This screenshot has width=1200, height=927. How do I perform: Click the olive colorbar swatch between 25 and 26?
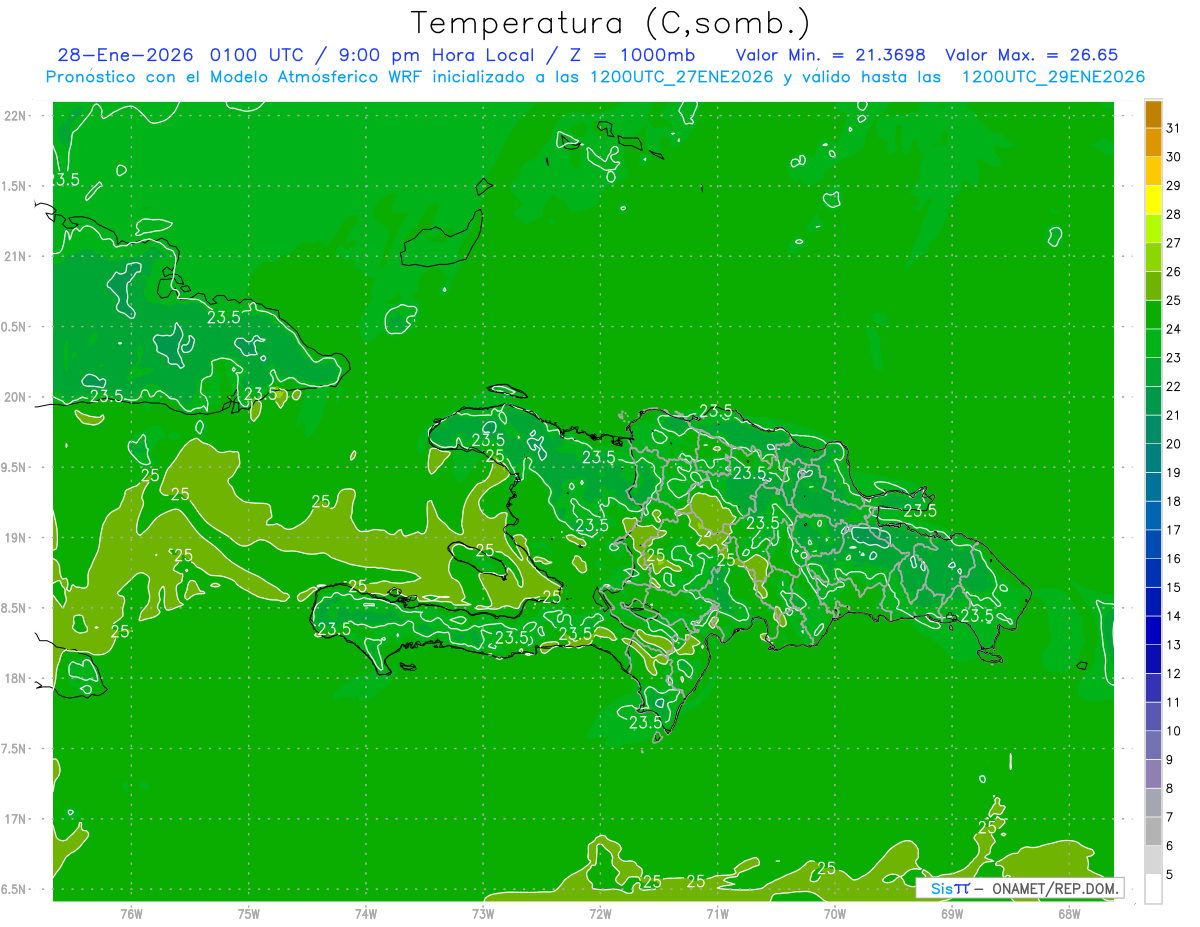coord(1153,286)
